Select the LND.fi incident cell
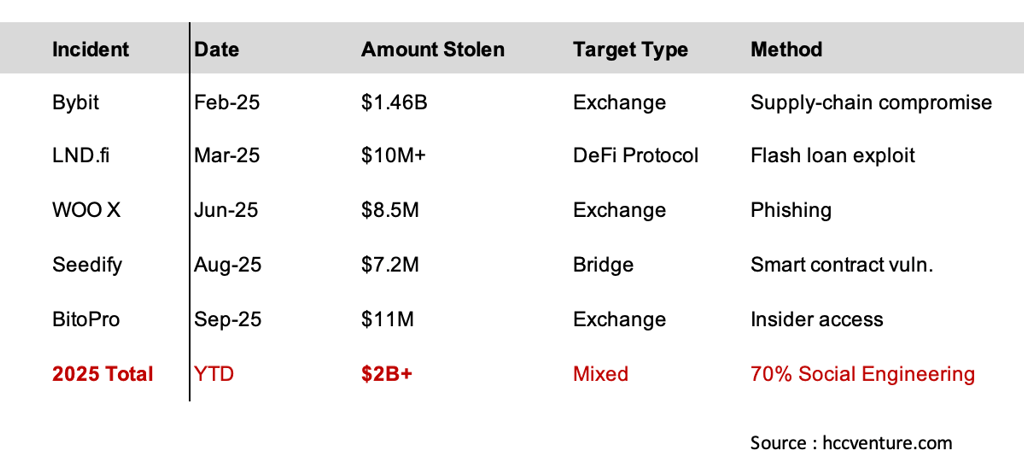Screen dimensions: 1024x468 point(79,156)
